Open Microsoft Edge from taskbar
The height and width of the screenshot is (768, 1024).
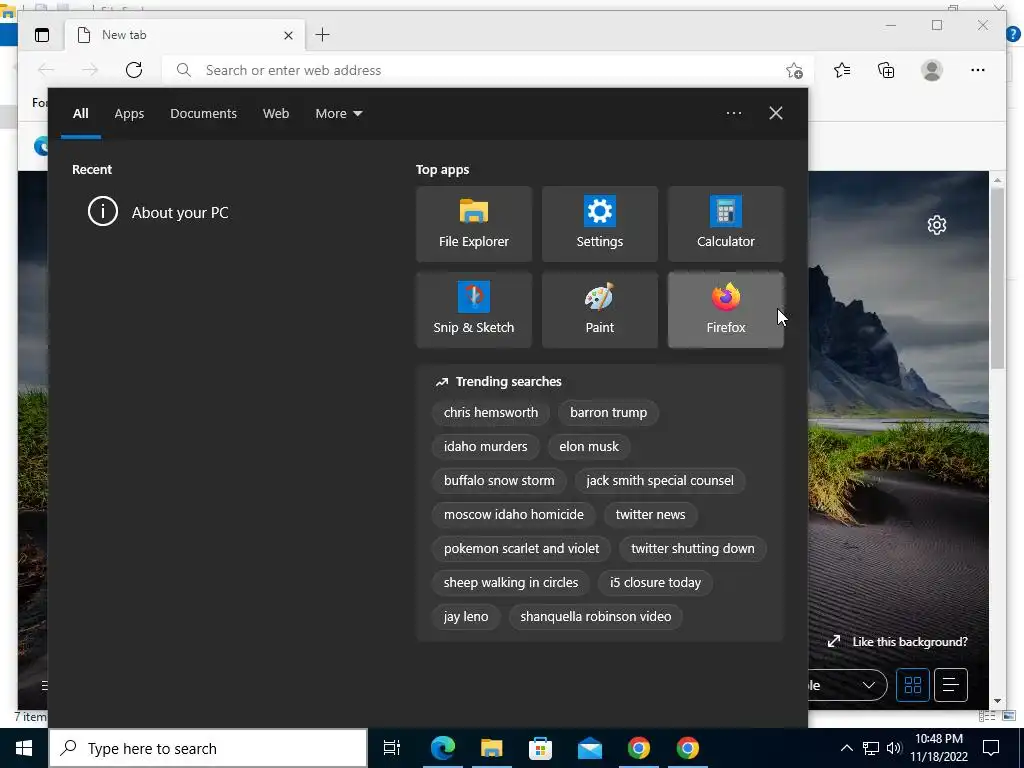[442, 748]
